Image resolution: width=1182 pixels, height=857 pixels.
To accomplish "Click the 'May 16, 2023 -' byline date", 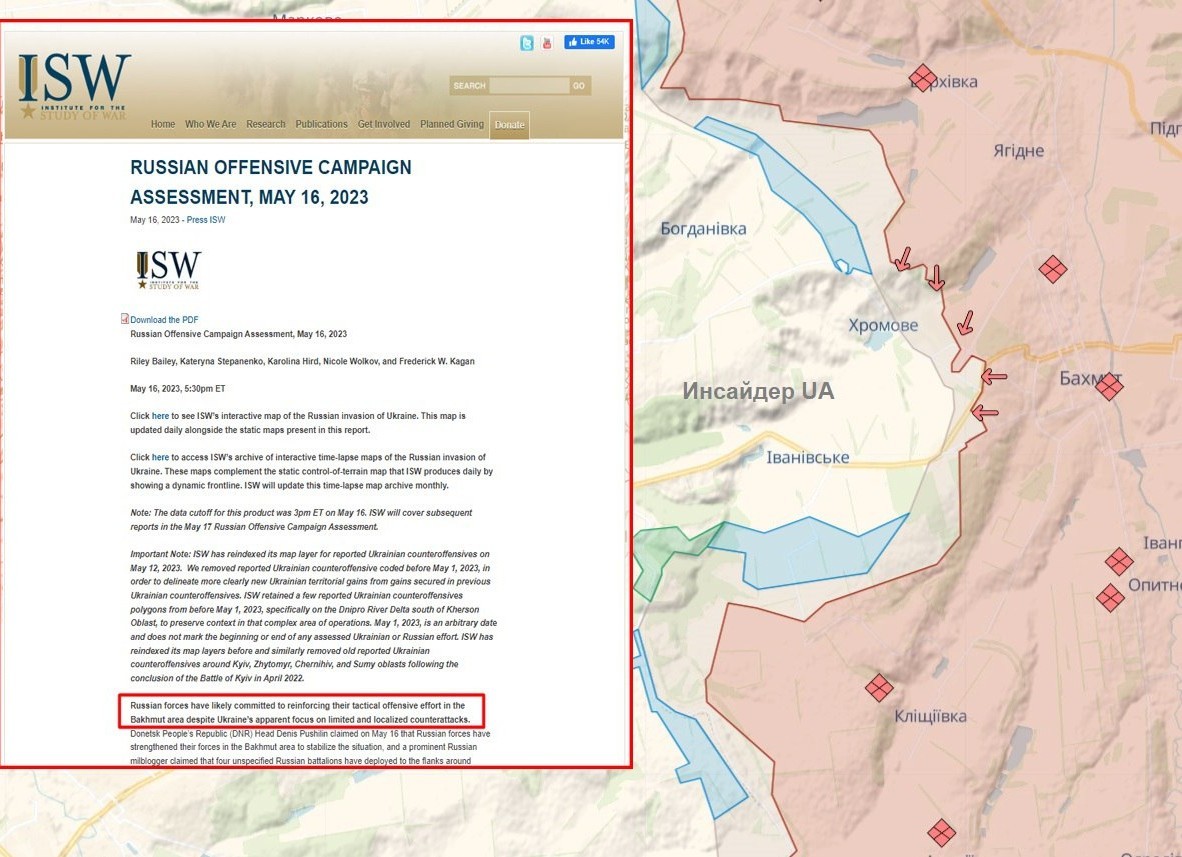I will tap(157, 220).
